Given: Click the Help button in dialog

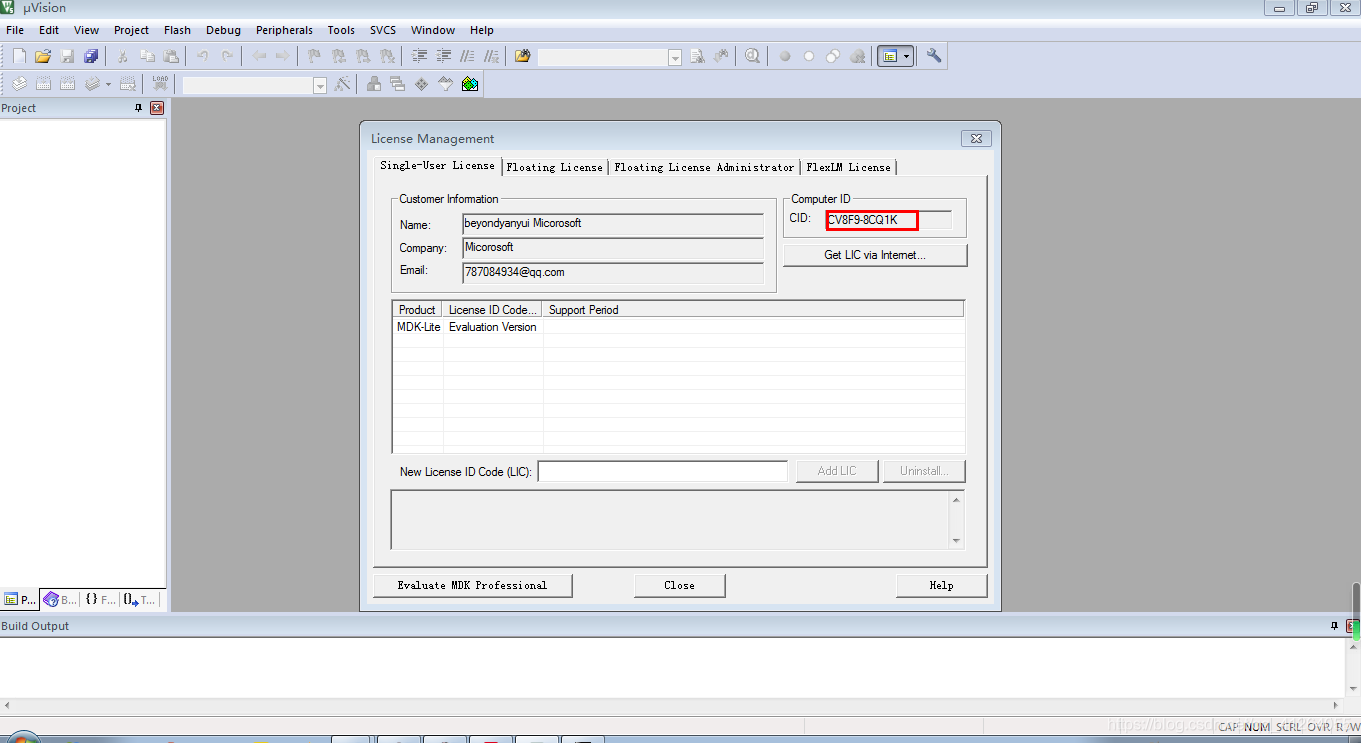Looking at the screenshot, I should tap(941, 585).
